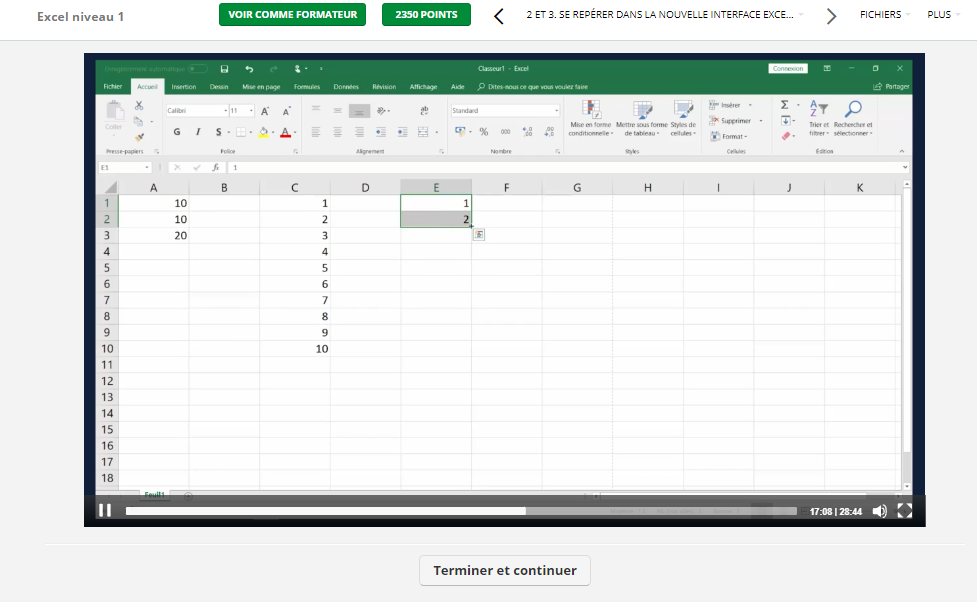This screenshot has width=977, height=602.
Task: Open the font size 11 dropdown
Action: 251,110
